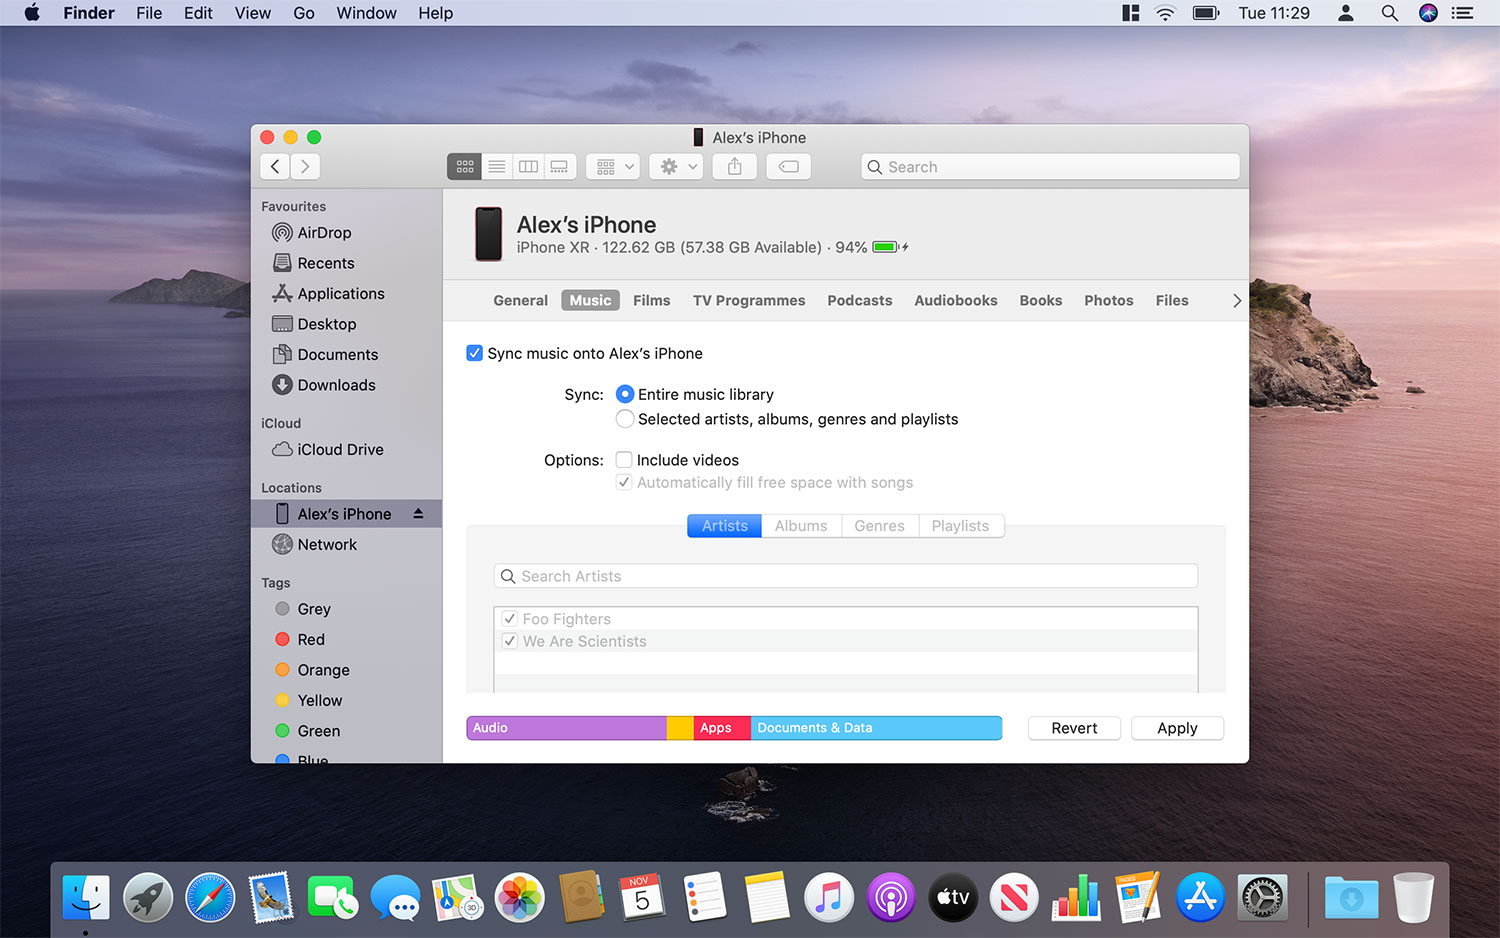Open AirDrop from the Favourites sidebar

[323, 232]
